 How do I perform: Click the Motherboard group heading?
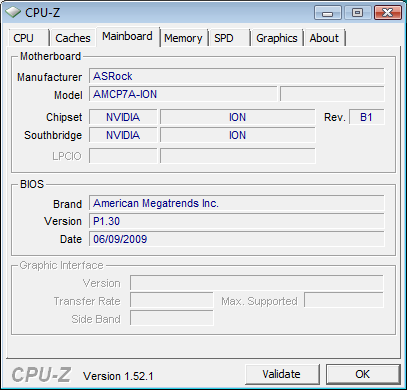coord(50,56)
